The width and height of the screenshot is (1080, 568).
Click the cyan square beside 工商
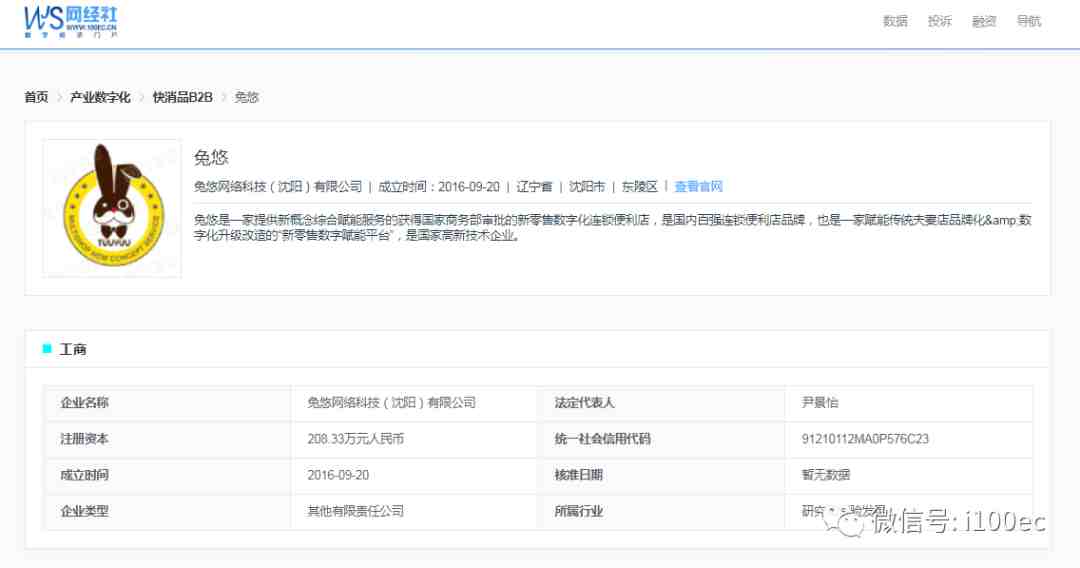pyautogui.click(x=47, y=348)
